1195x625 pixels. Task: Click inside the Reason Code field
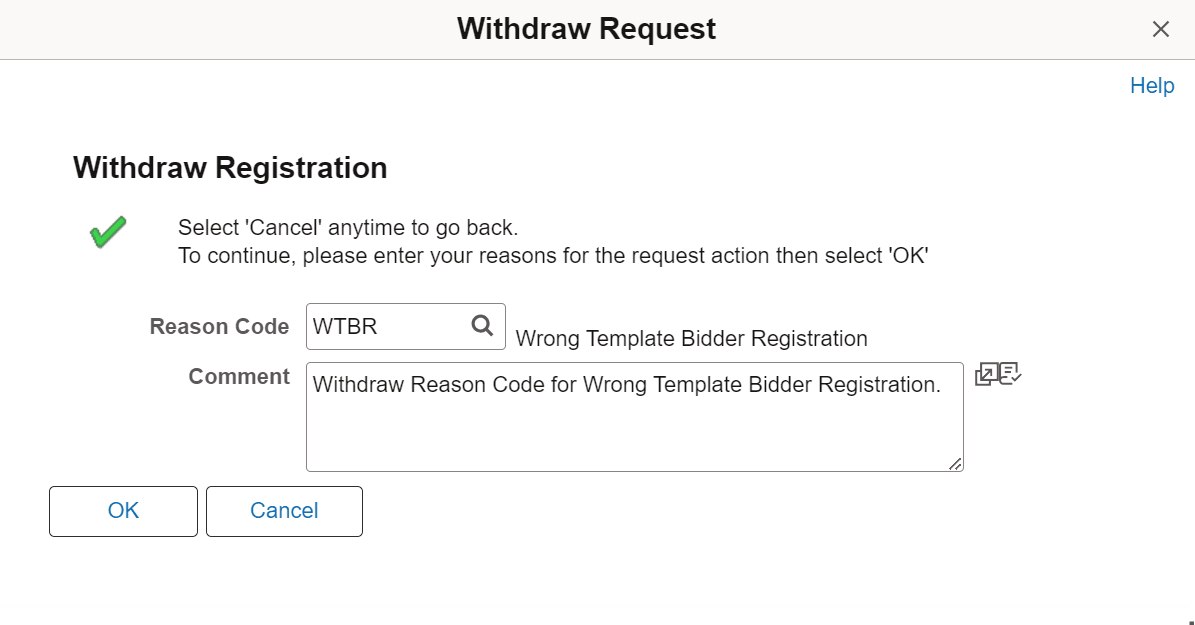(x=390, y=326)
